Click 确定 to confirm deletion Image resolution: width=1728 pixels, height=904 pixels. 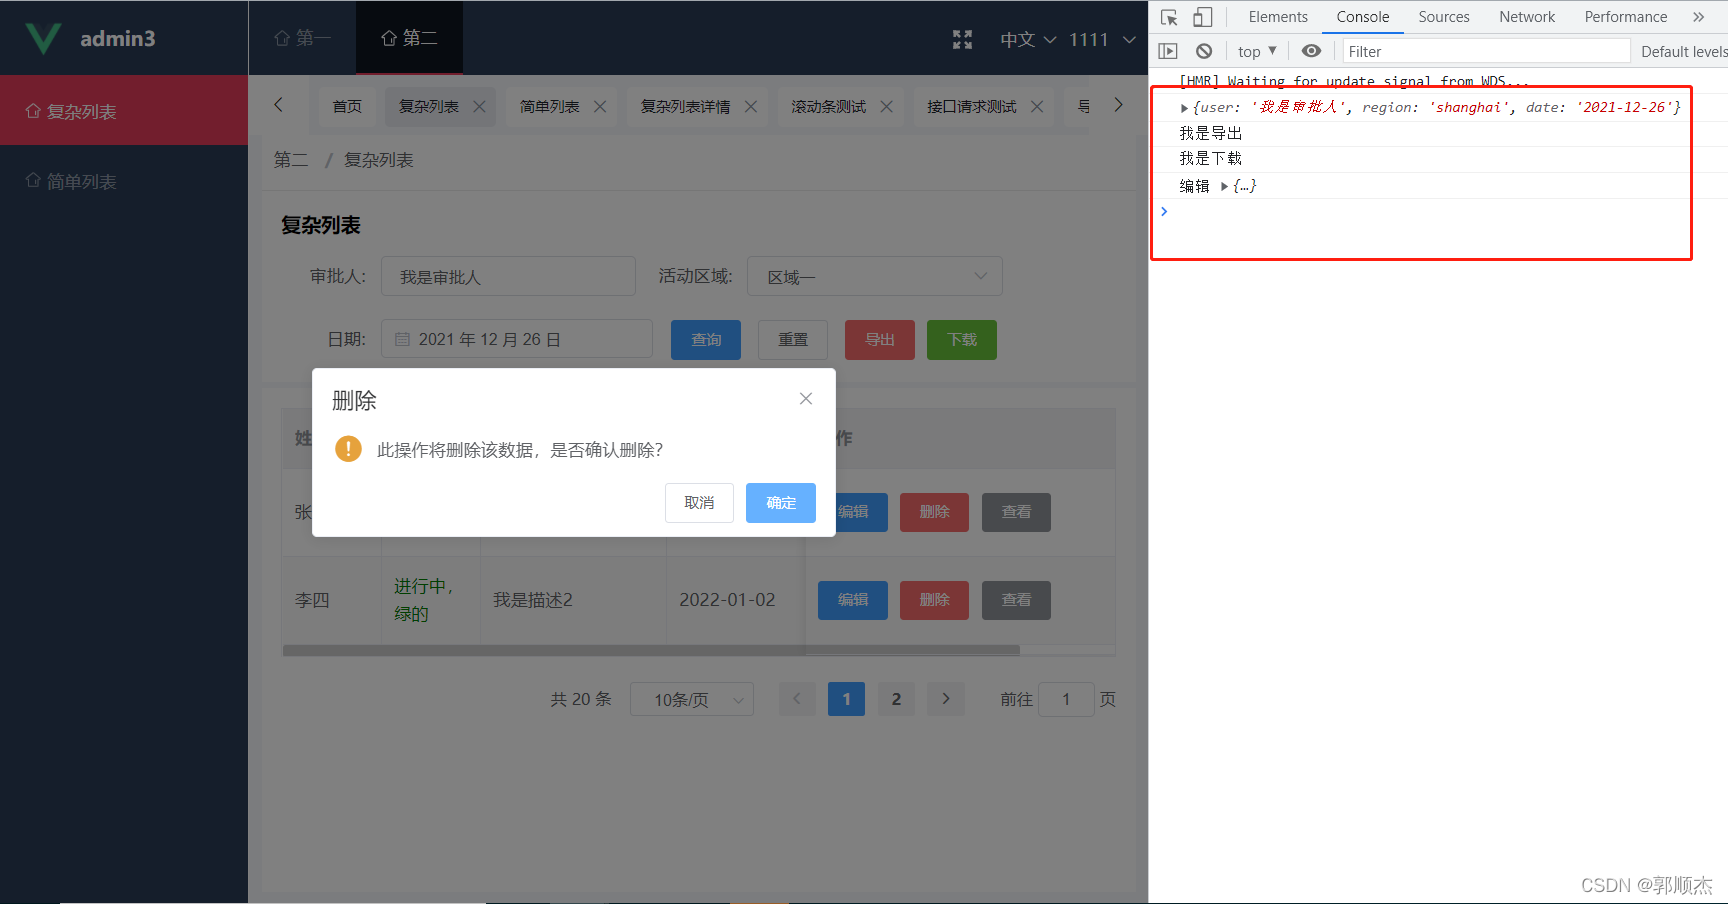coord(781,503)
